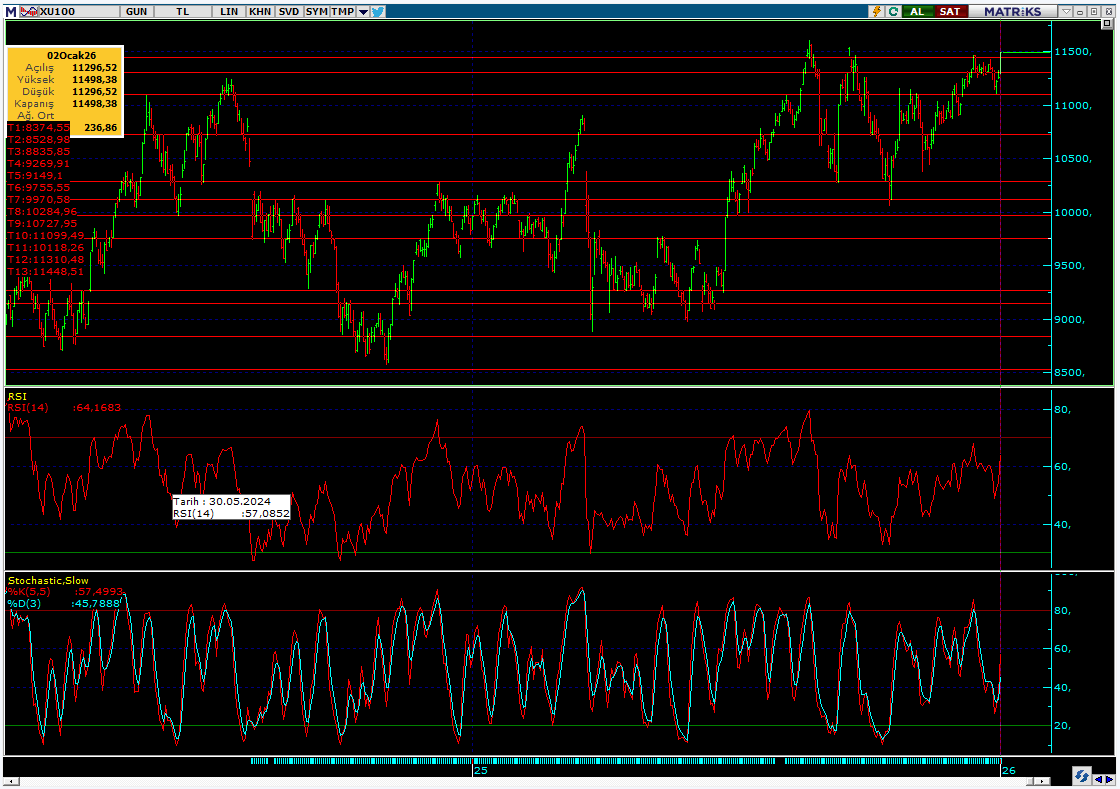
Task: Click the blue sync arrows icon
Action: (x=1081, y=775)
